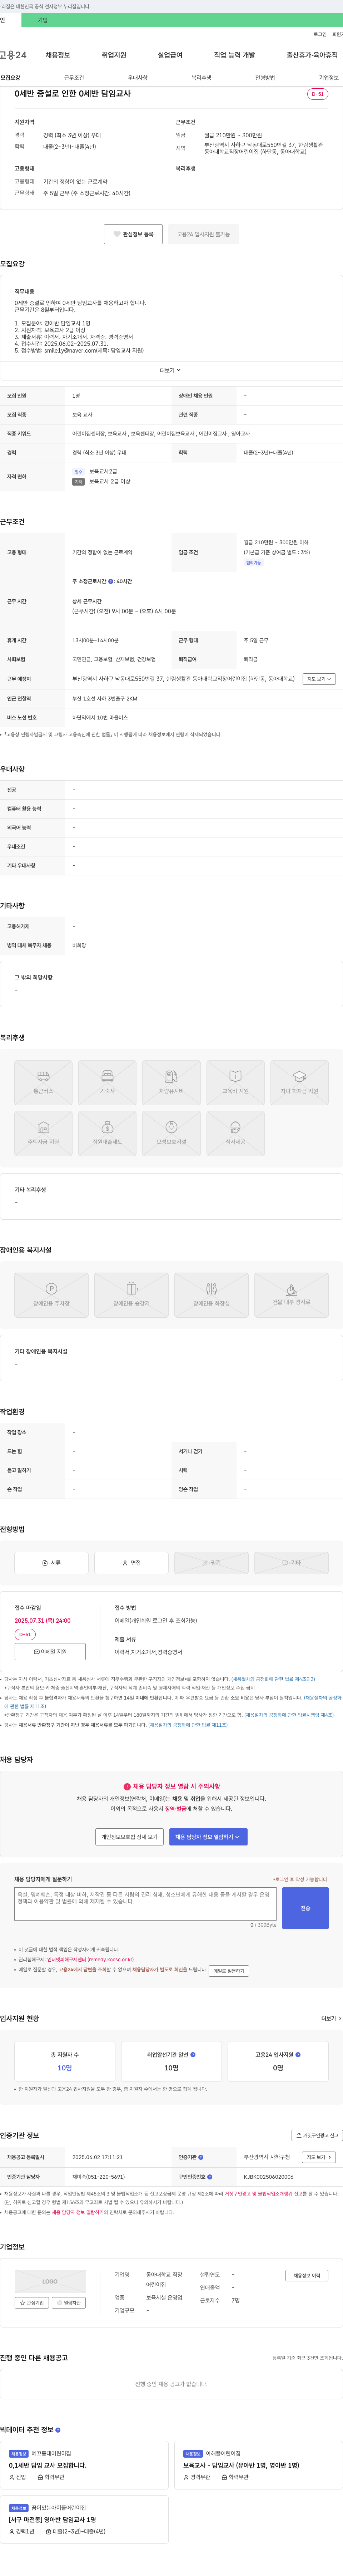Click the company LOGO thumbnail
The width and height of the screenshot is (343, 2576).
[50, 2281]
